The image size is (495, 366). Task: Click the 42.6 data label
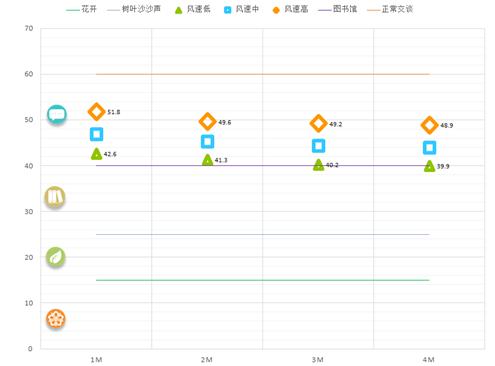pos(110,154)
